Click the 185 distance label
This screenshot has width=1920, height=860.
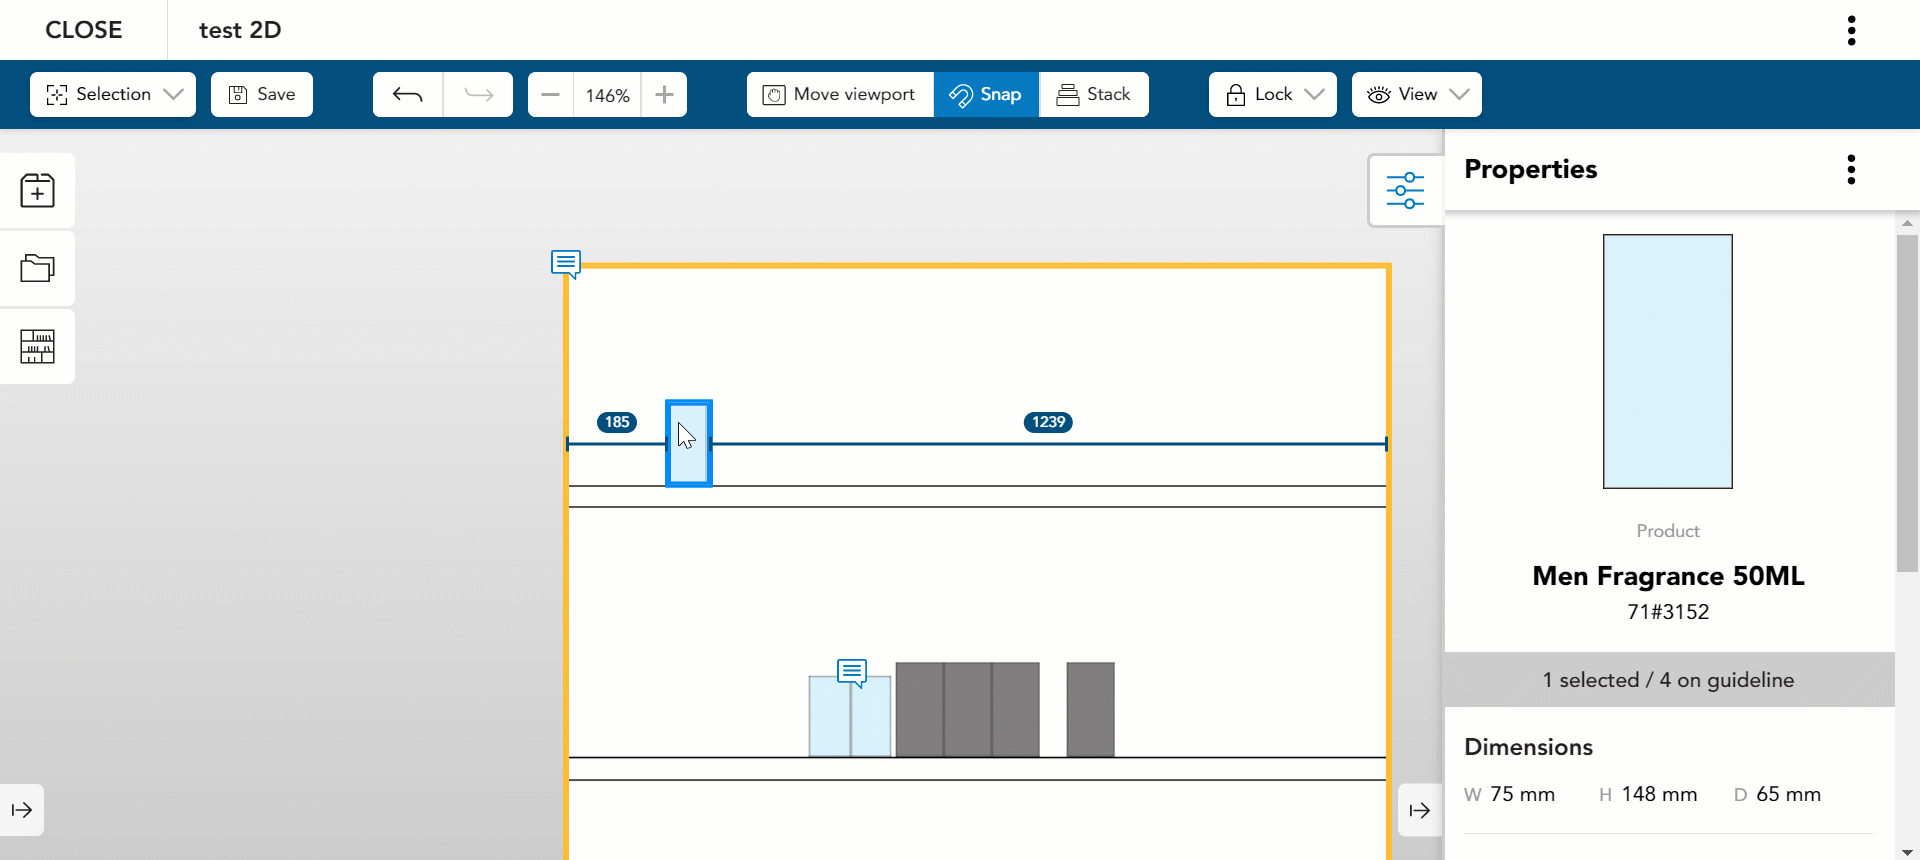[x=617, y=422]
